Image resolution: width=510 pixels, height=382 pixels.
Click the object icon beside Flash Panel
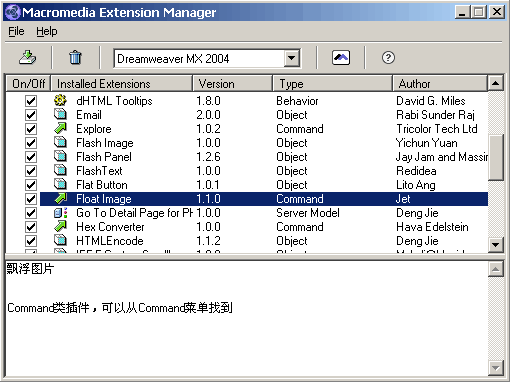(x=60, y=156)
